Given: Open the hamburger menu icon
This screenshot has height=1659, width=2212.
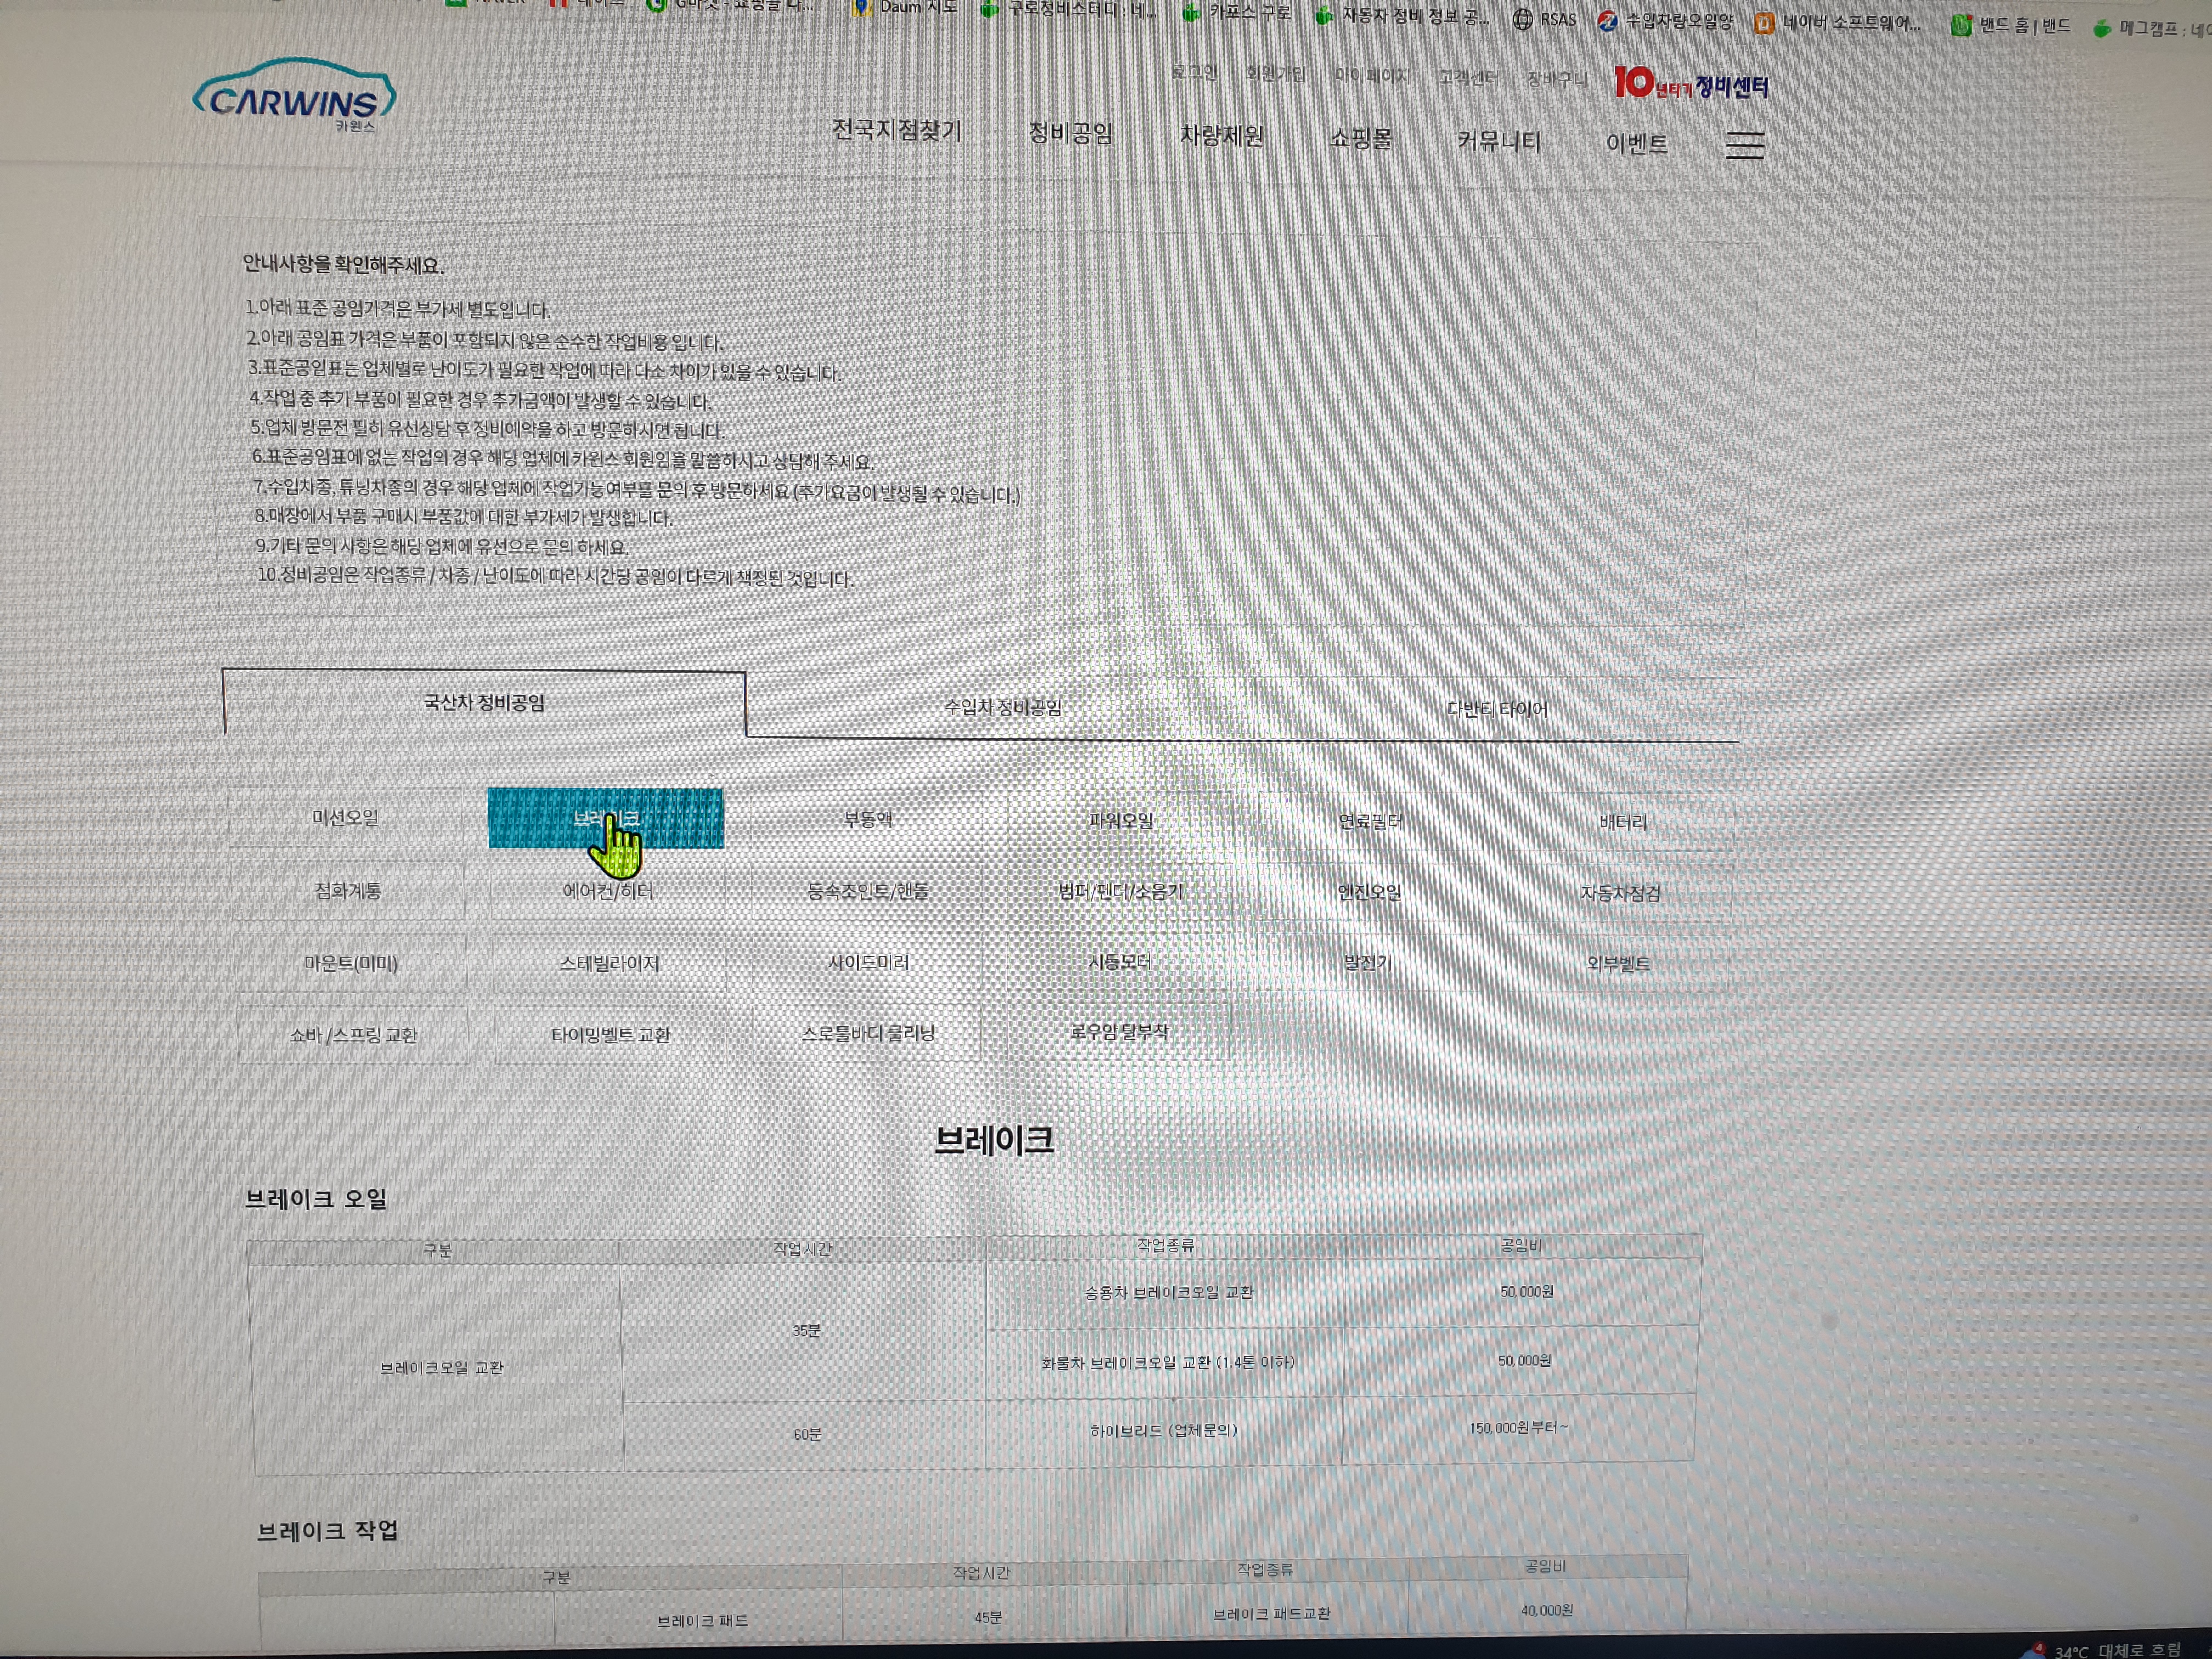Looking at the screenshot, I should (x=1745, y=145).
